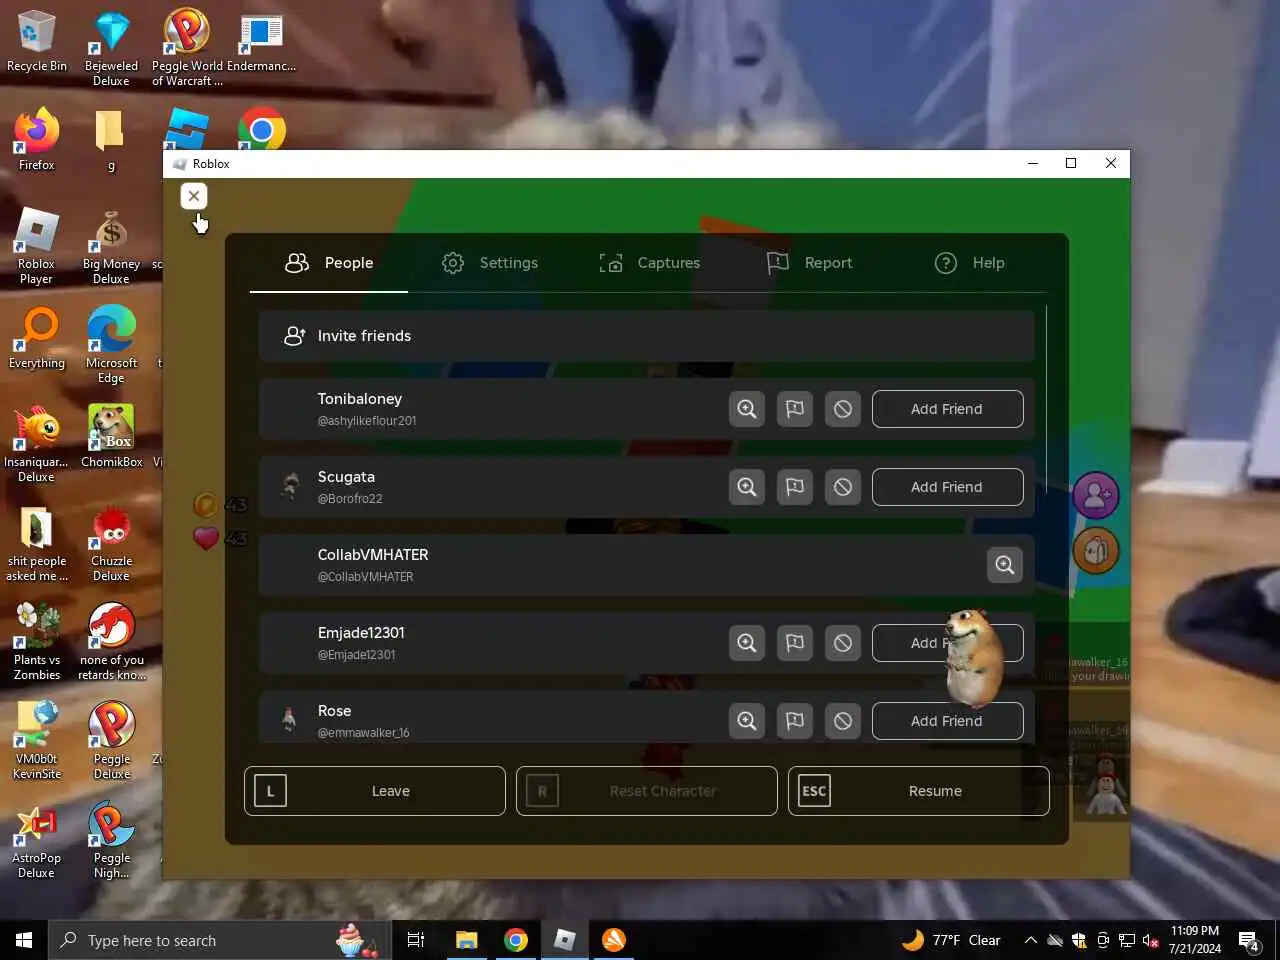Image resolution: width=1280 pixels, height=960 pixels.
Task: Open File Explorer from the taskbar
Action: coord(467,940)
